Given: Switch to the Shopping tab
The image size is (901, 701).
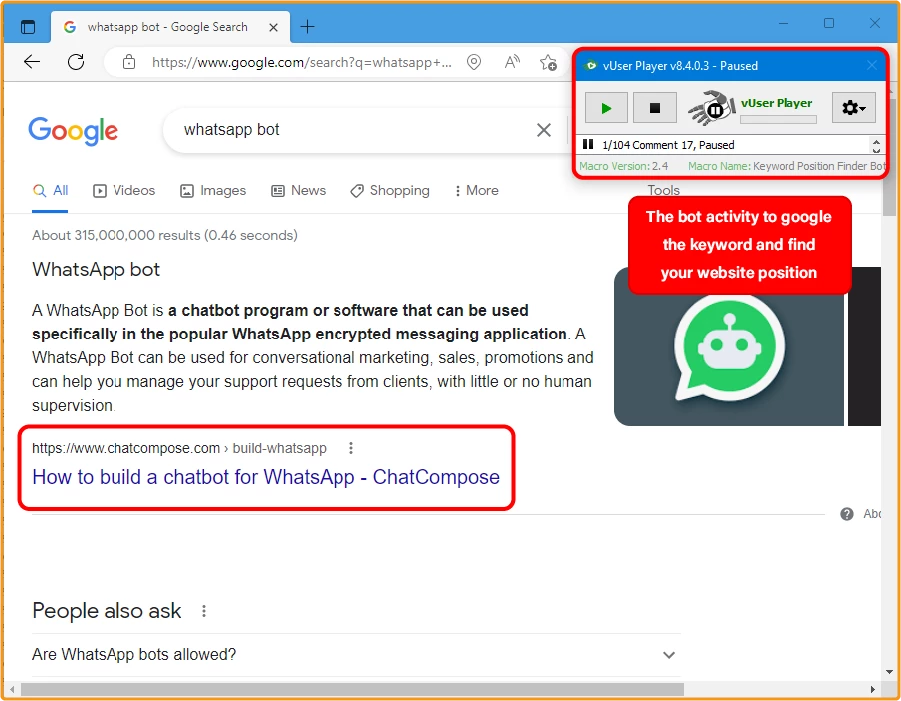Looking at the screenshot, I should 390,191.
